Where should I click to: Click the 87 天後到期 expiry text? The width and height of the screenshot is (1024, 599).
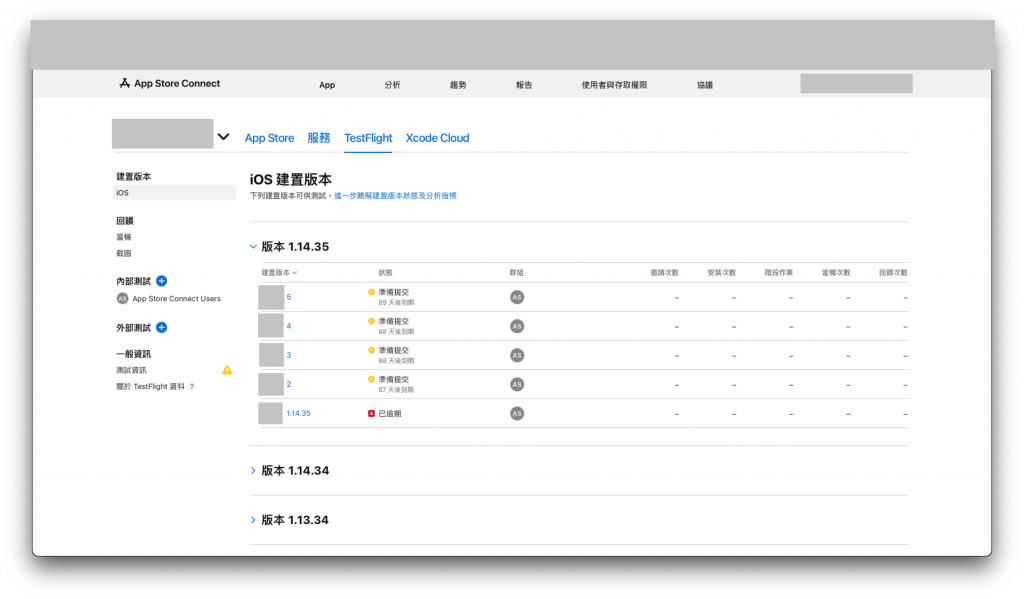tap(396, 390)
